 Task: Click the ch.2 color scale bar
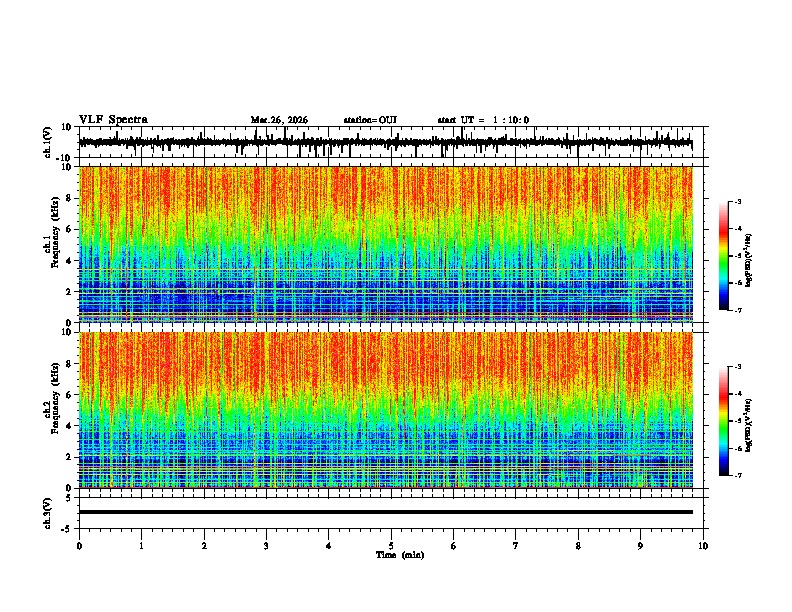pyautogui.click(x=724, y=421)
